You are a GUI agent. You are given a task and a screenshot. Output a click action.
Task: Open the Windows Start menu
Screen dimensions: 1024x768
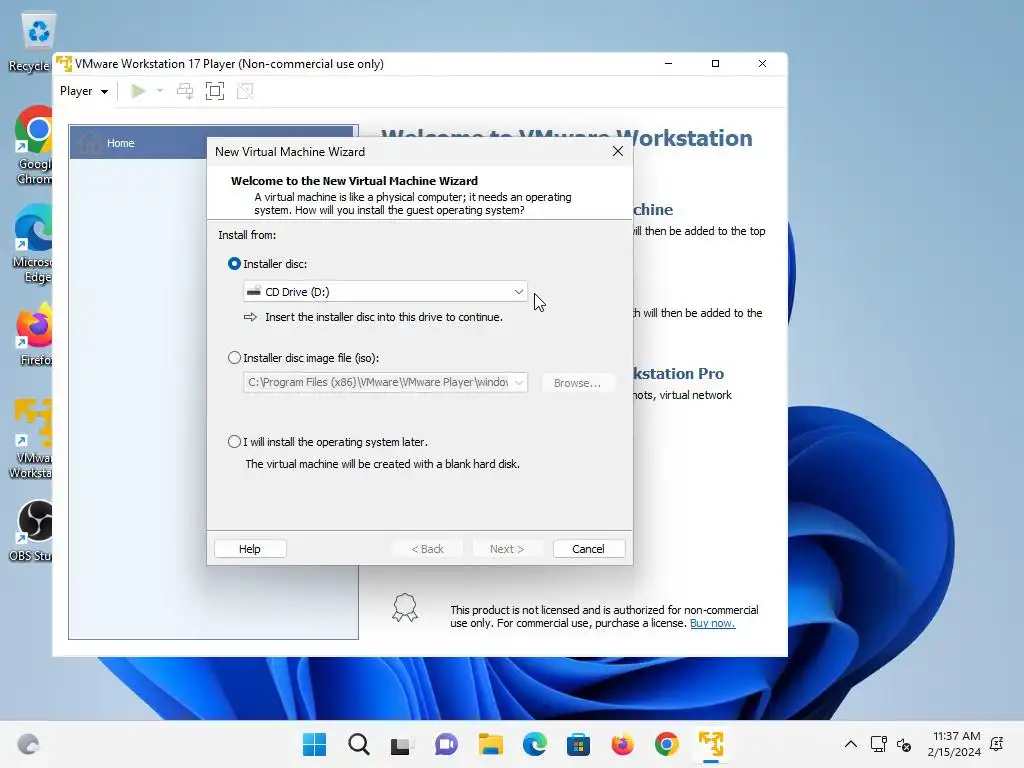coord(314,744)
